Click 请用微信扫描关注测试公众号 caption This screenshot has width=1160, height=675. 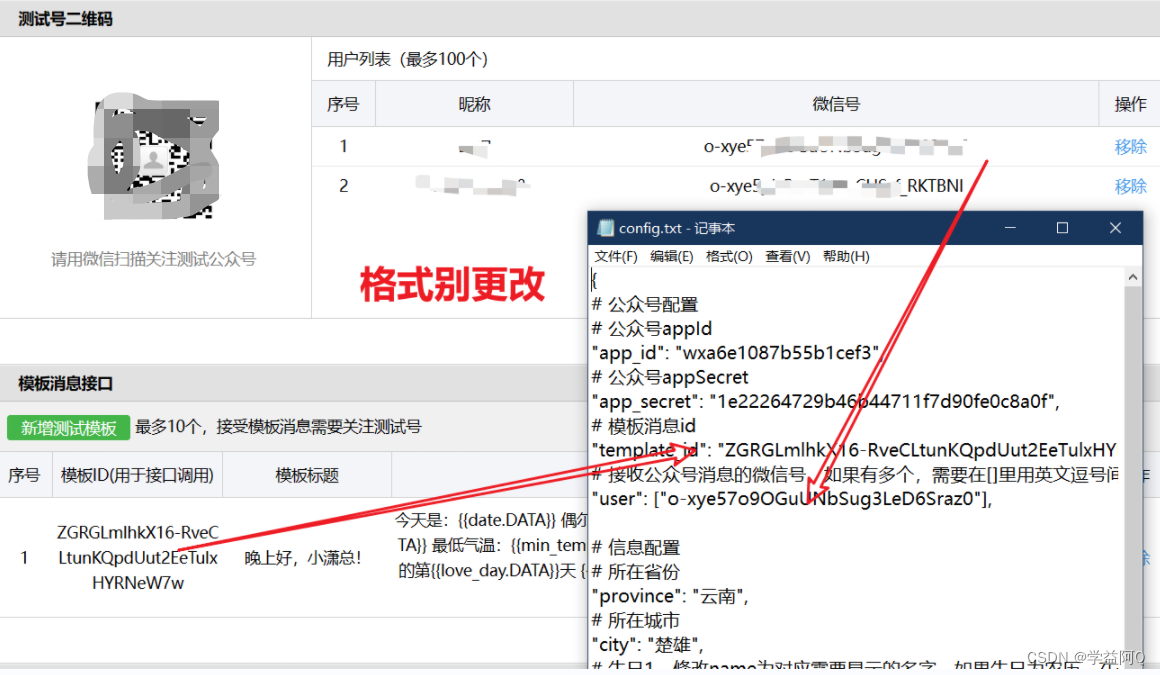point(153,259)
